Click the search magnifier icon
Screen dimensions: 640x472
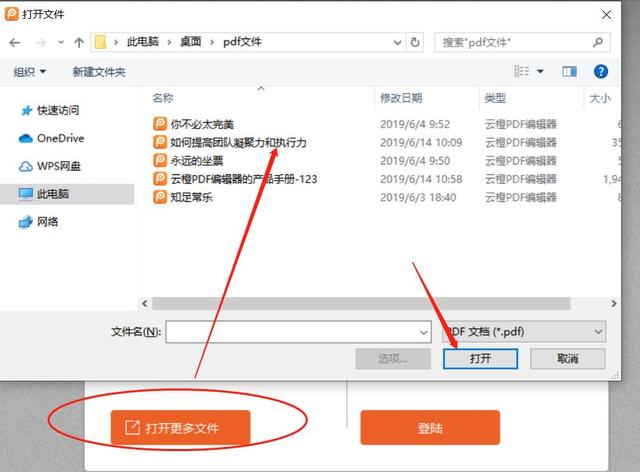[x=598, y=42]
